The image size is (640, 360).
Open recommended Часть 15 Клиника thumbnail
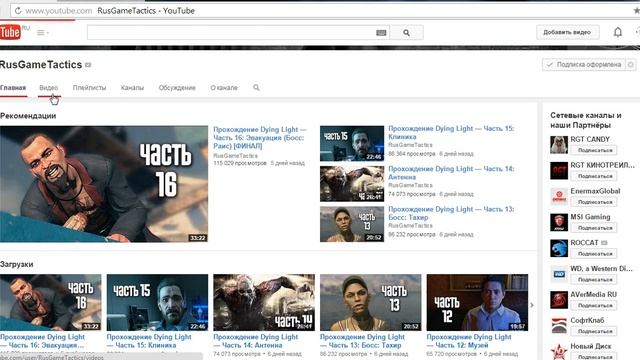click(x=352, y=143)
